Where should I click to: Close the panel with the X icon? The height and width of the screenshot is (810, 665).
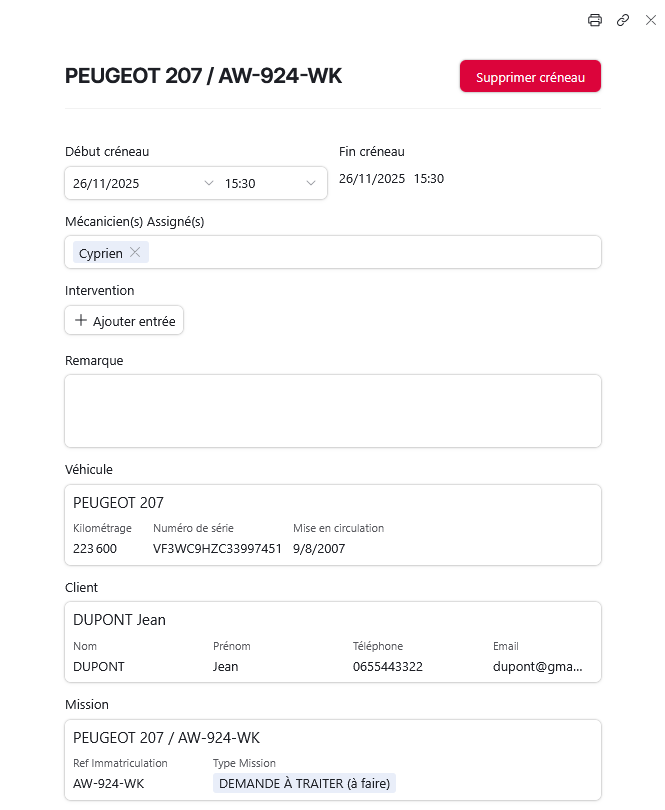tap(651, 20)
